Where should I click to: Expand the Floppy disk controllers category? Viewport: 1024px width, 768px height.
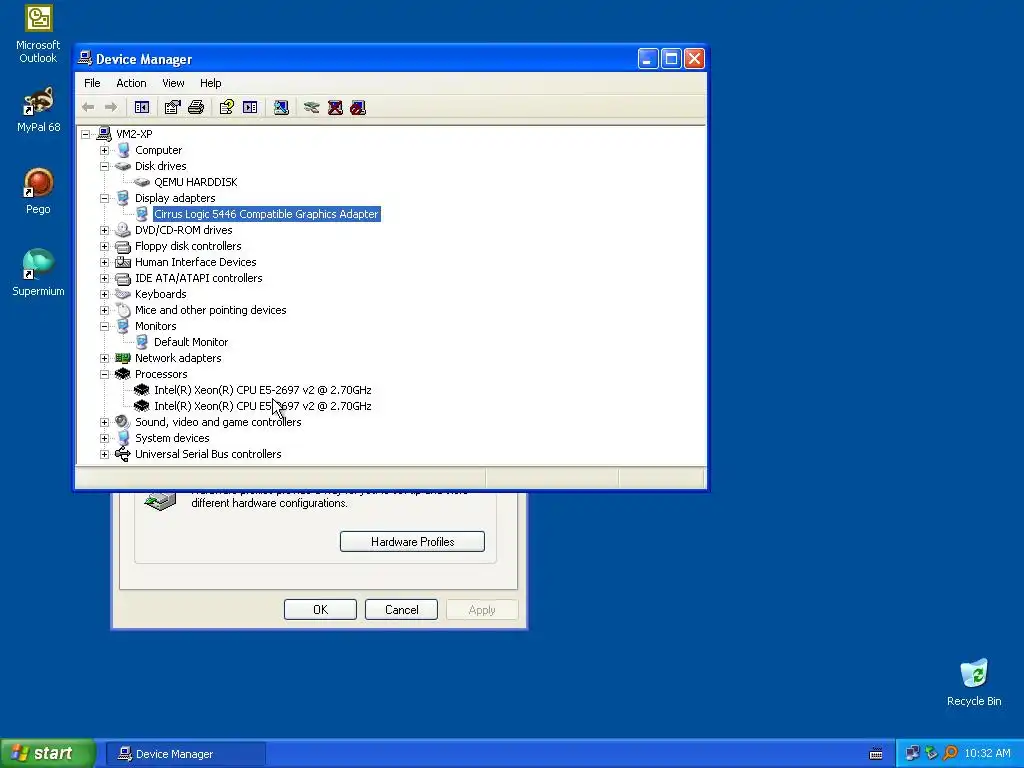(x=104, y=246)
